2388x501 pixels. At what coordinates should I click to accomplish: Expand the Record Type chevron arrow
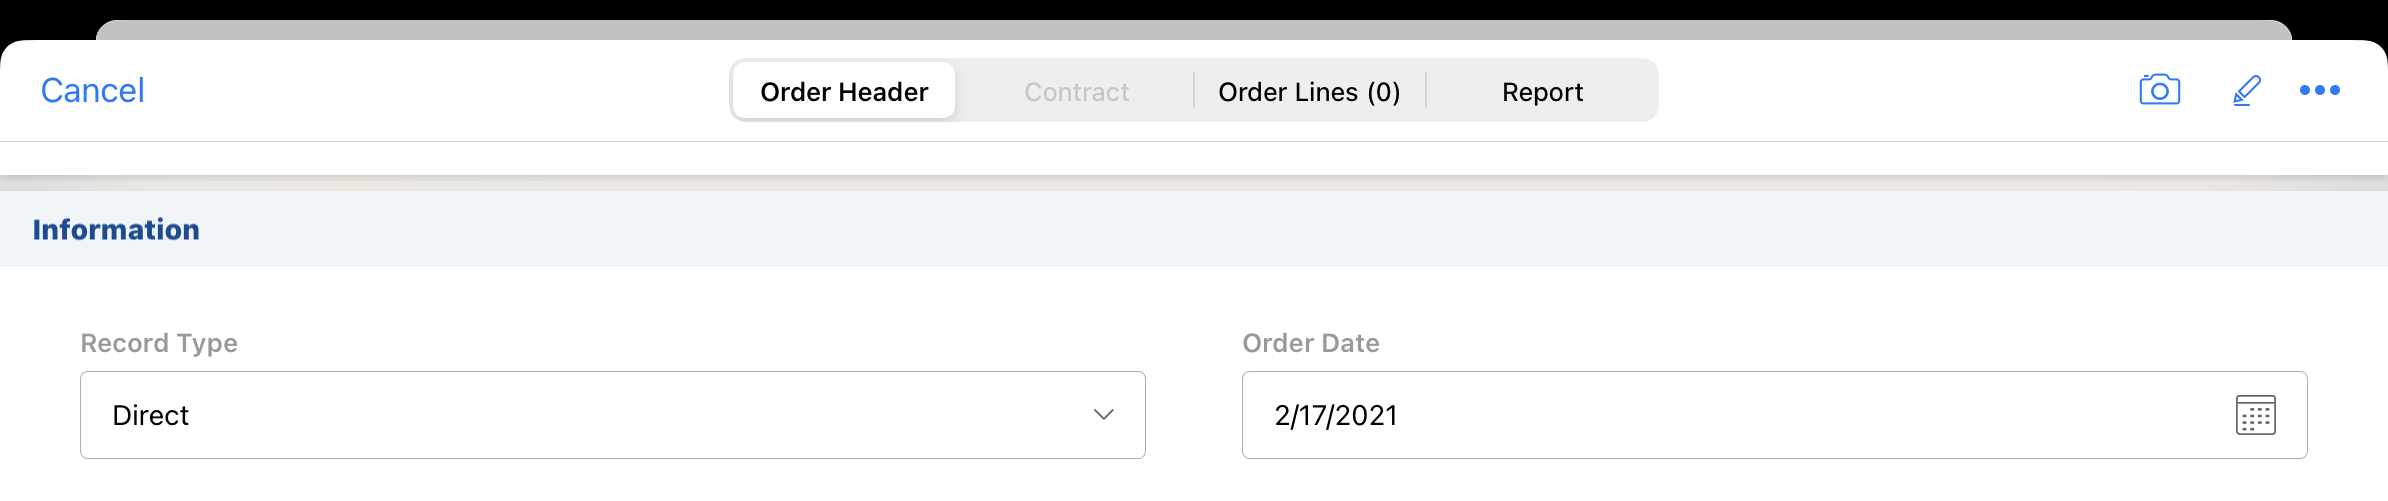(1103, 415)
